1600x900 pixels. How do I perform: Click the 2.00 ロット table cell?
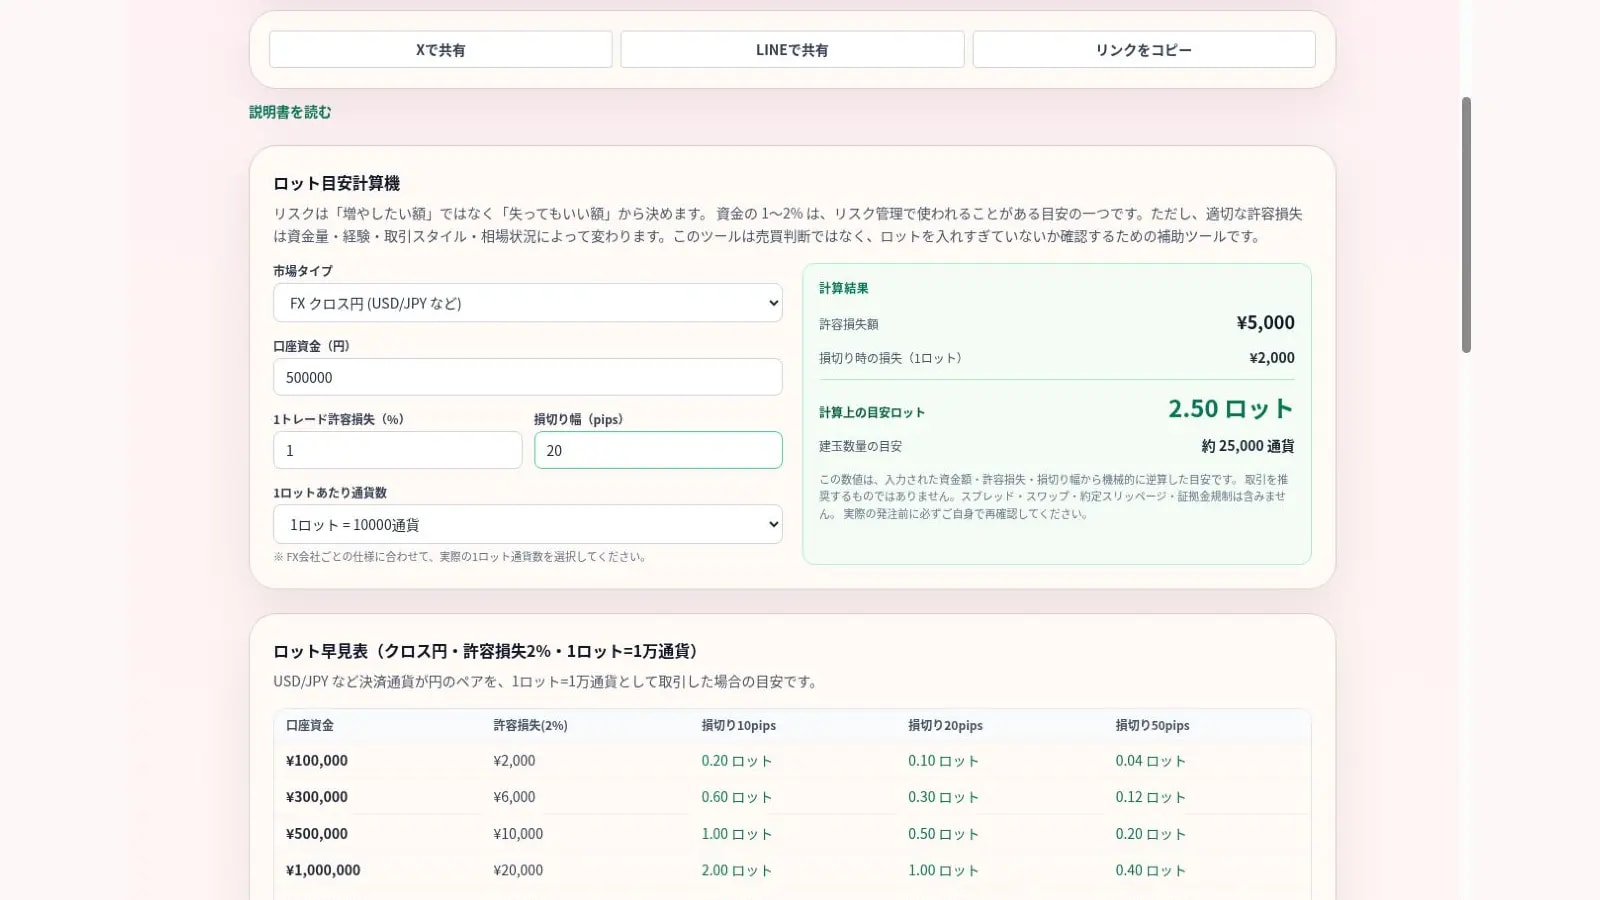737,870
